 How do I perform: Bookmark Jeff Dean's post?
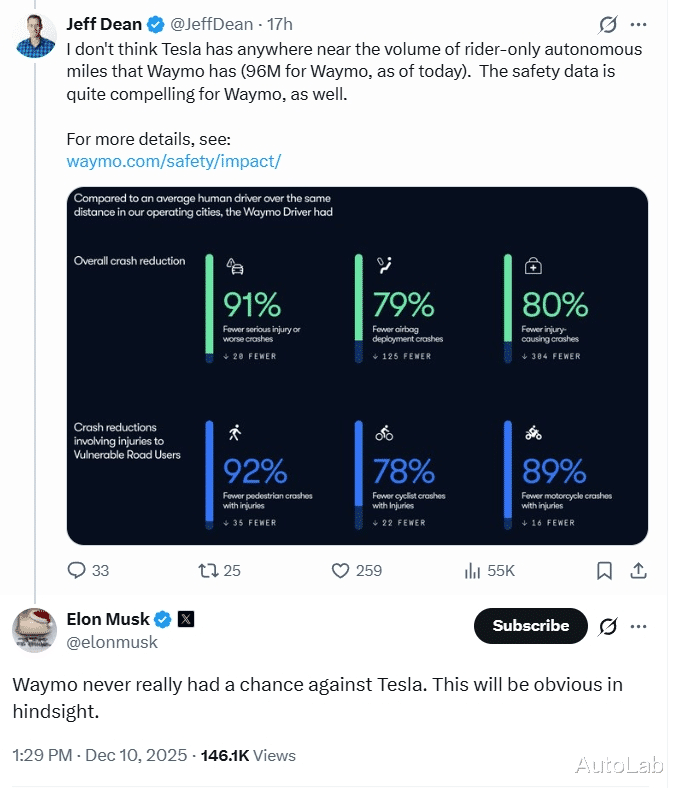604,570
